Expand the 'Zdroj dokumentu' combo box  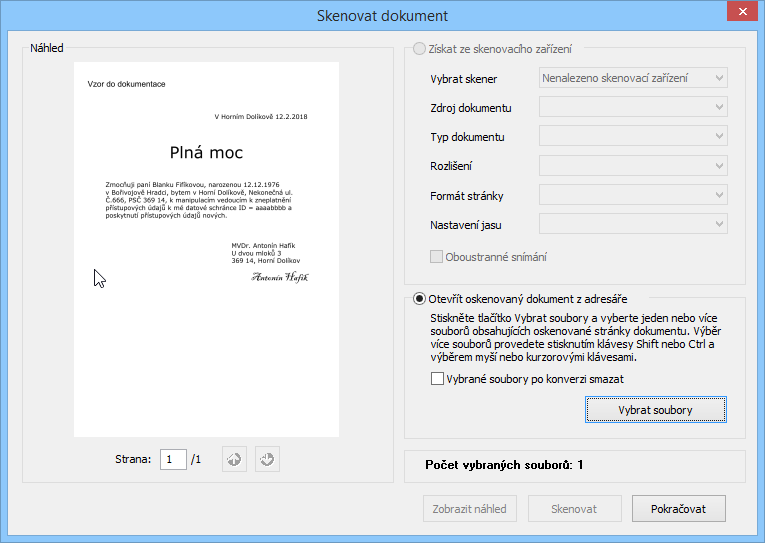pyautogui.click(x=632, y=107)
